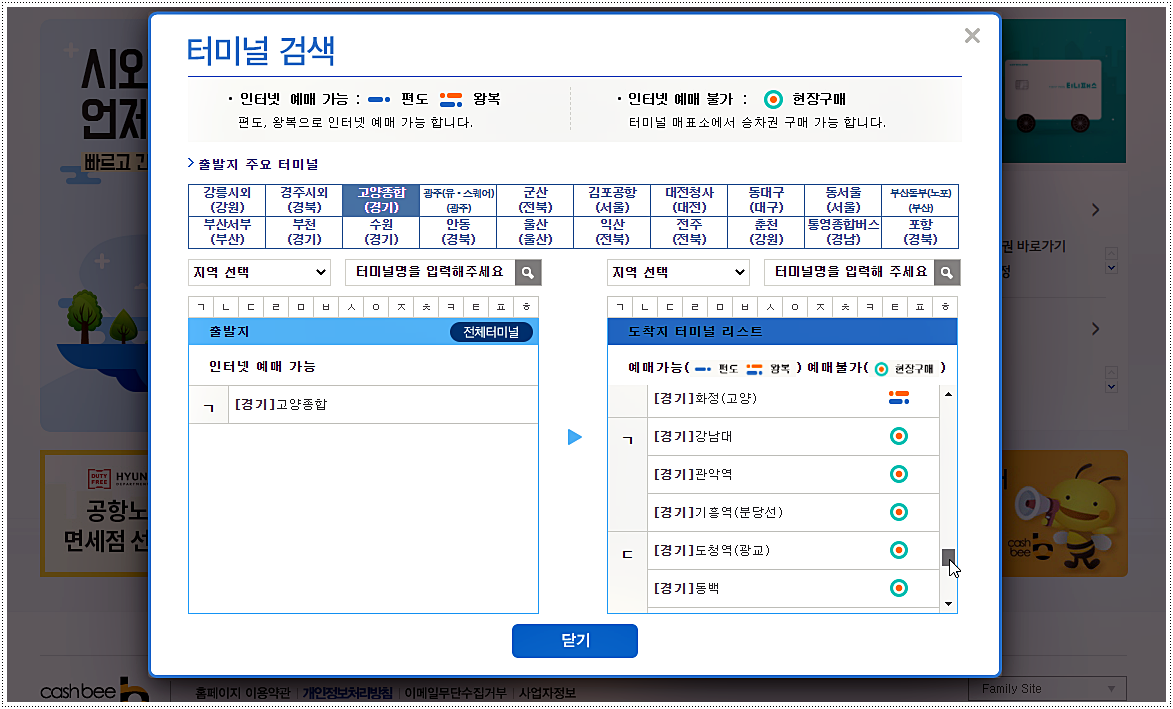Filter arrival list by consonant ㅎ

(945, 307)
